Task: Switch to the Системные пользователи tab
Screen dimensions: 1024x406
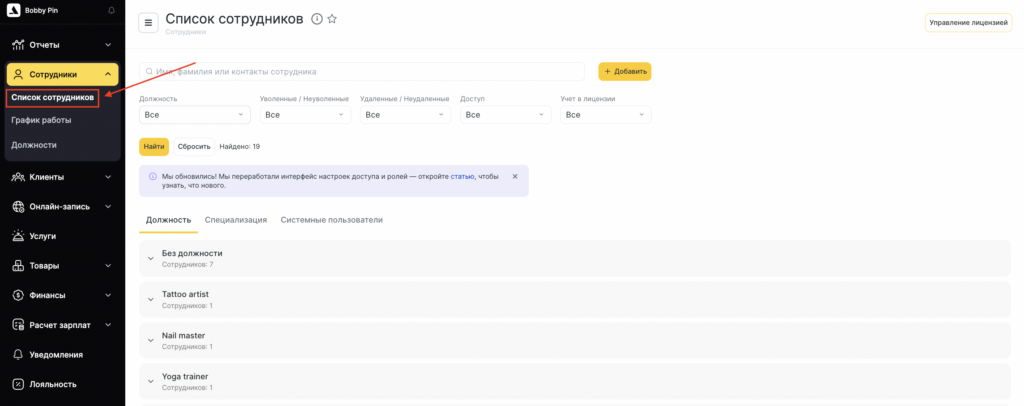Action: pos(331,220)
